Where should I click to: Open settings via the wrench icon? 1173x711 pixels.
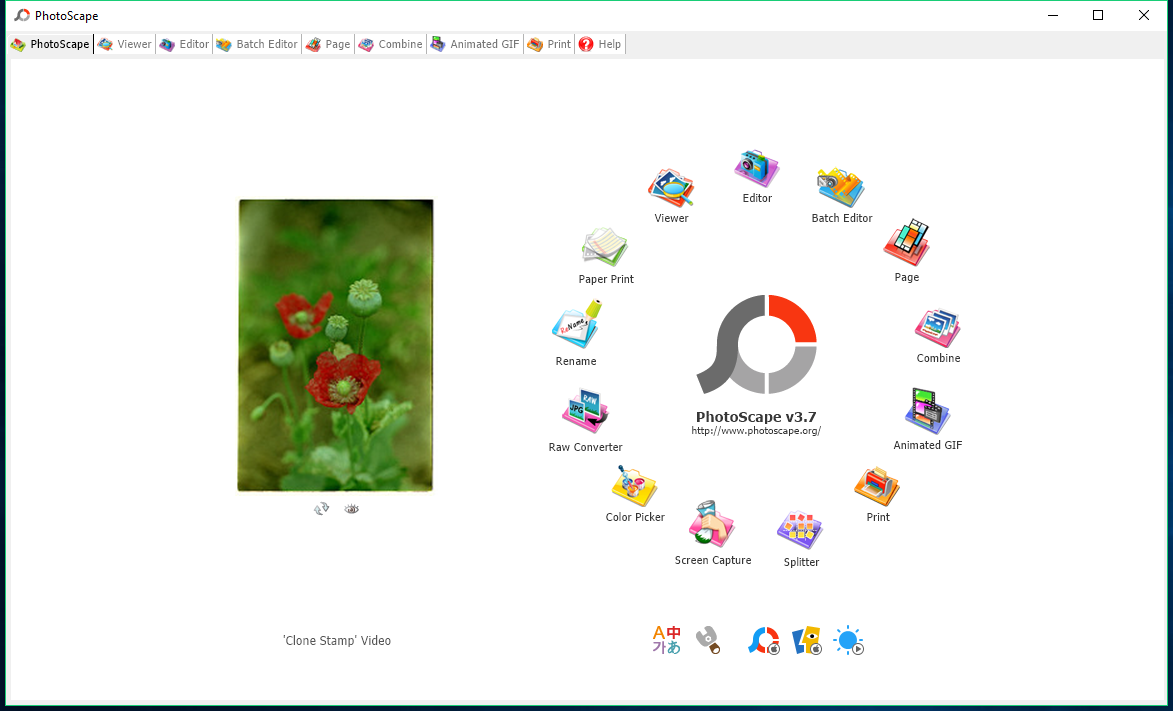tap(708, 640)
